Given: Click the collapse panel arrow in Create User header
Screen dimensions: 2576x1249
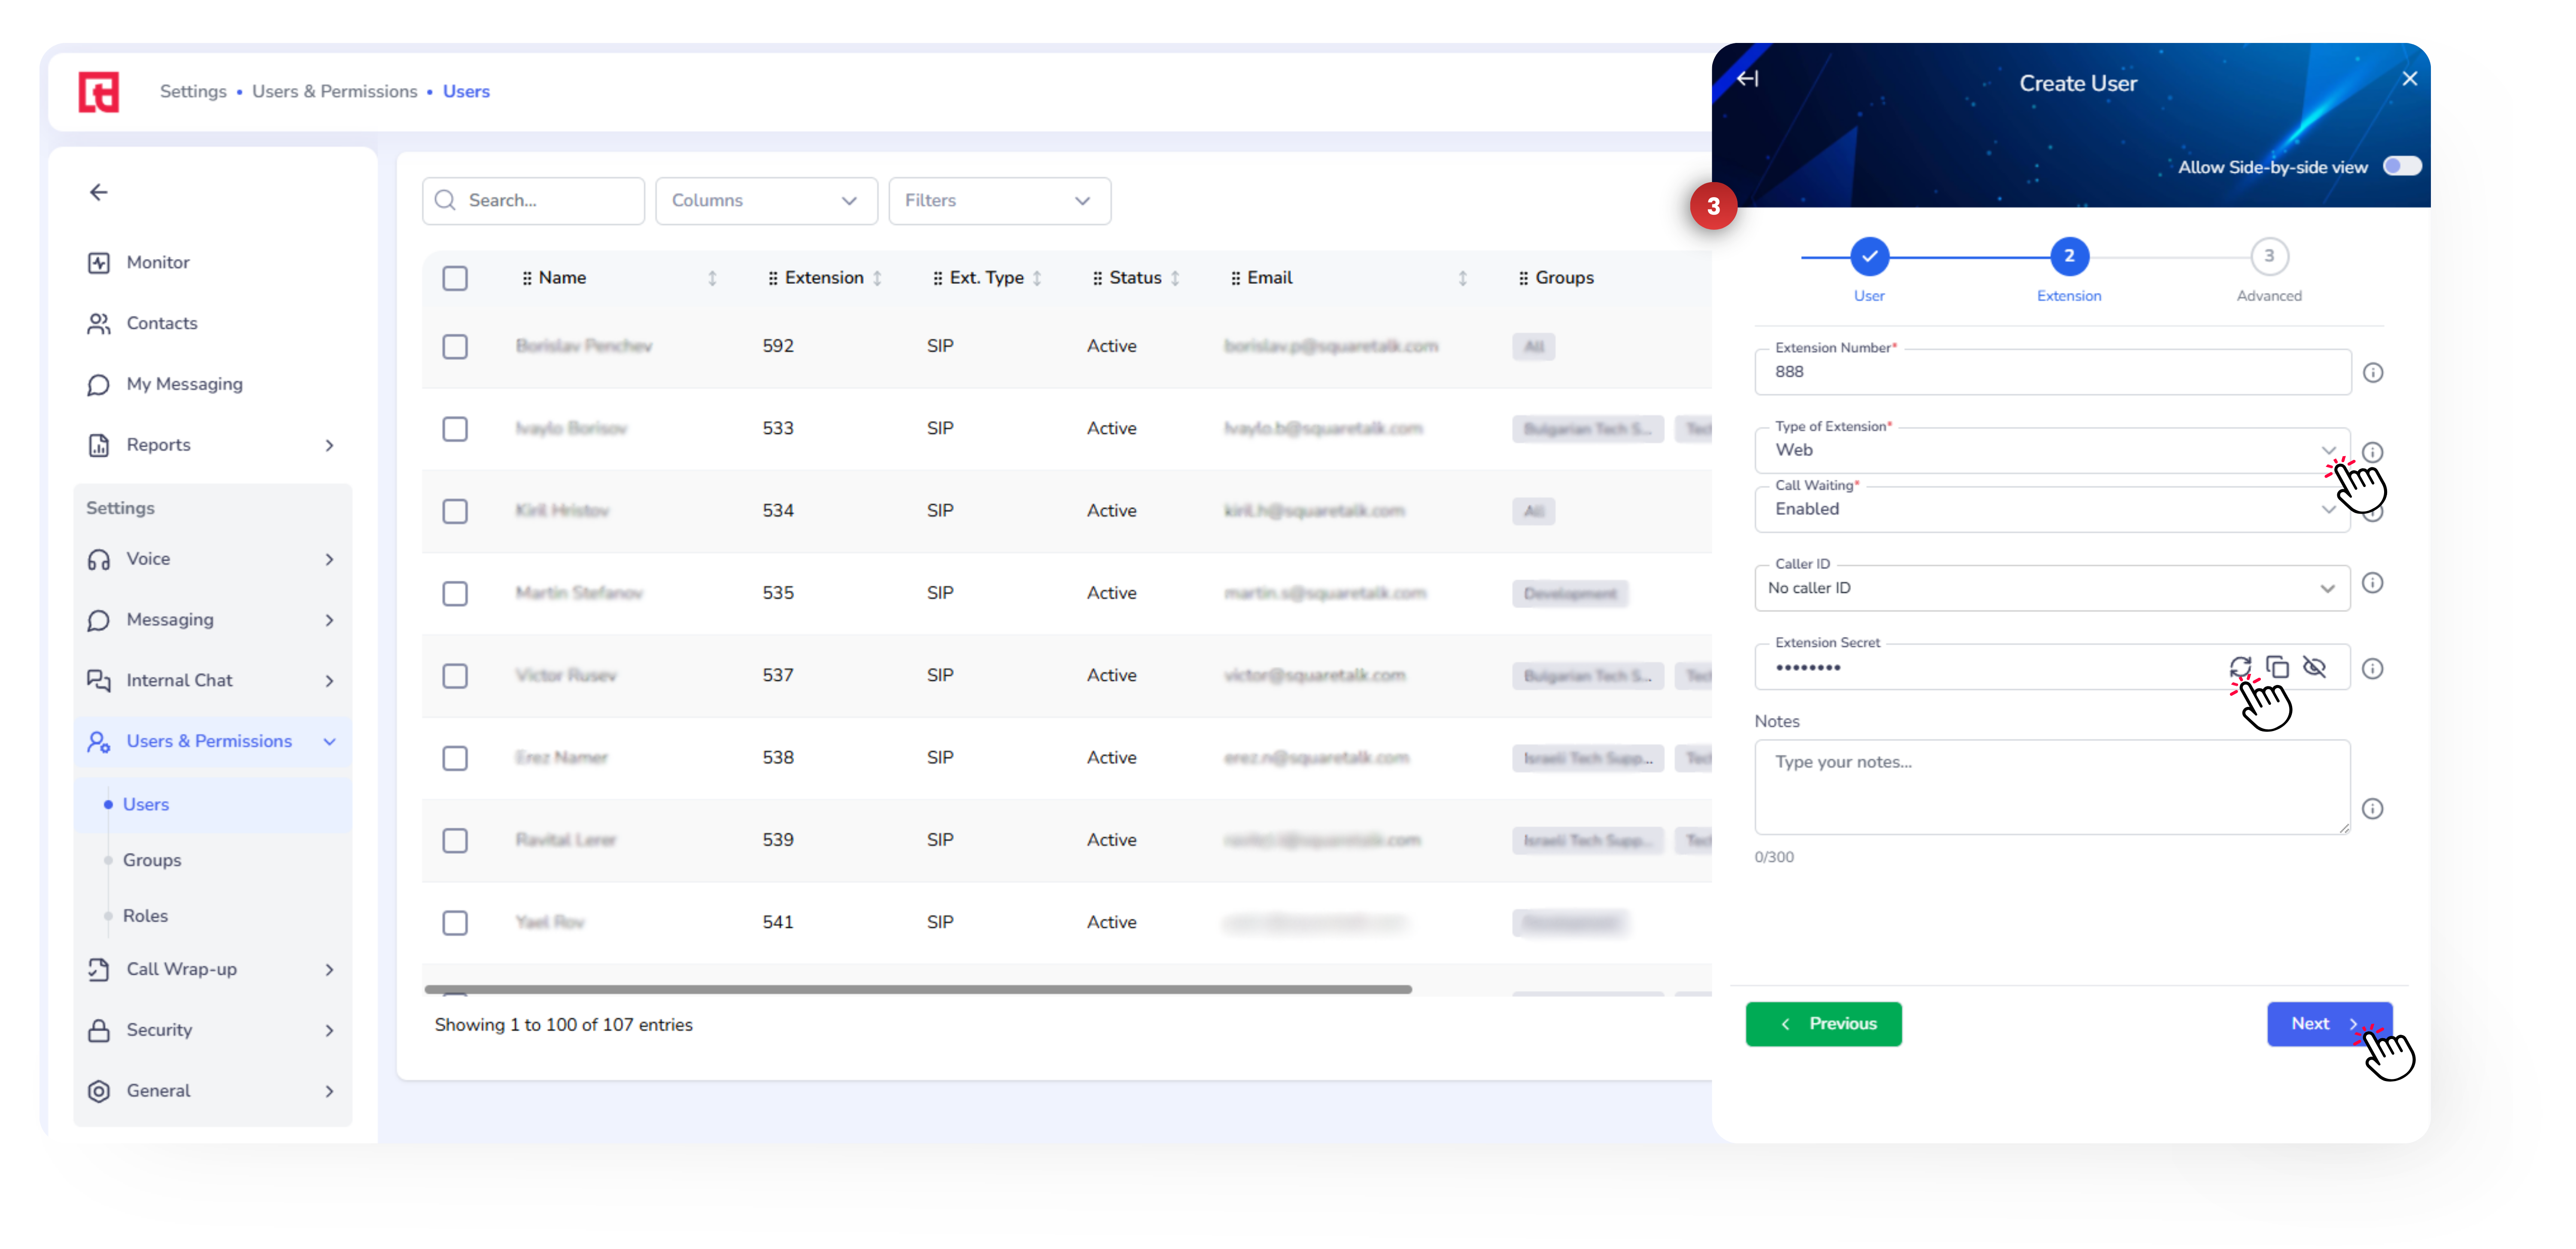Looking at the screenshot, I should click(x=1747, y=79).
